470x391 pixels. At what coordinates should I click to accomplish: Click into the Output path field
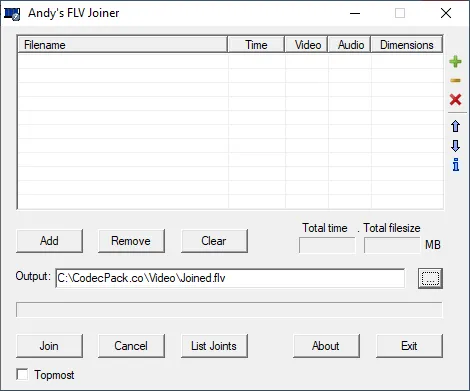pos(230,278)
